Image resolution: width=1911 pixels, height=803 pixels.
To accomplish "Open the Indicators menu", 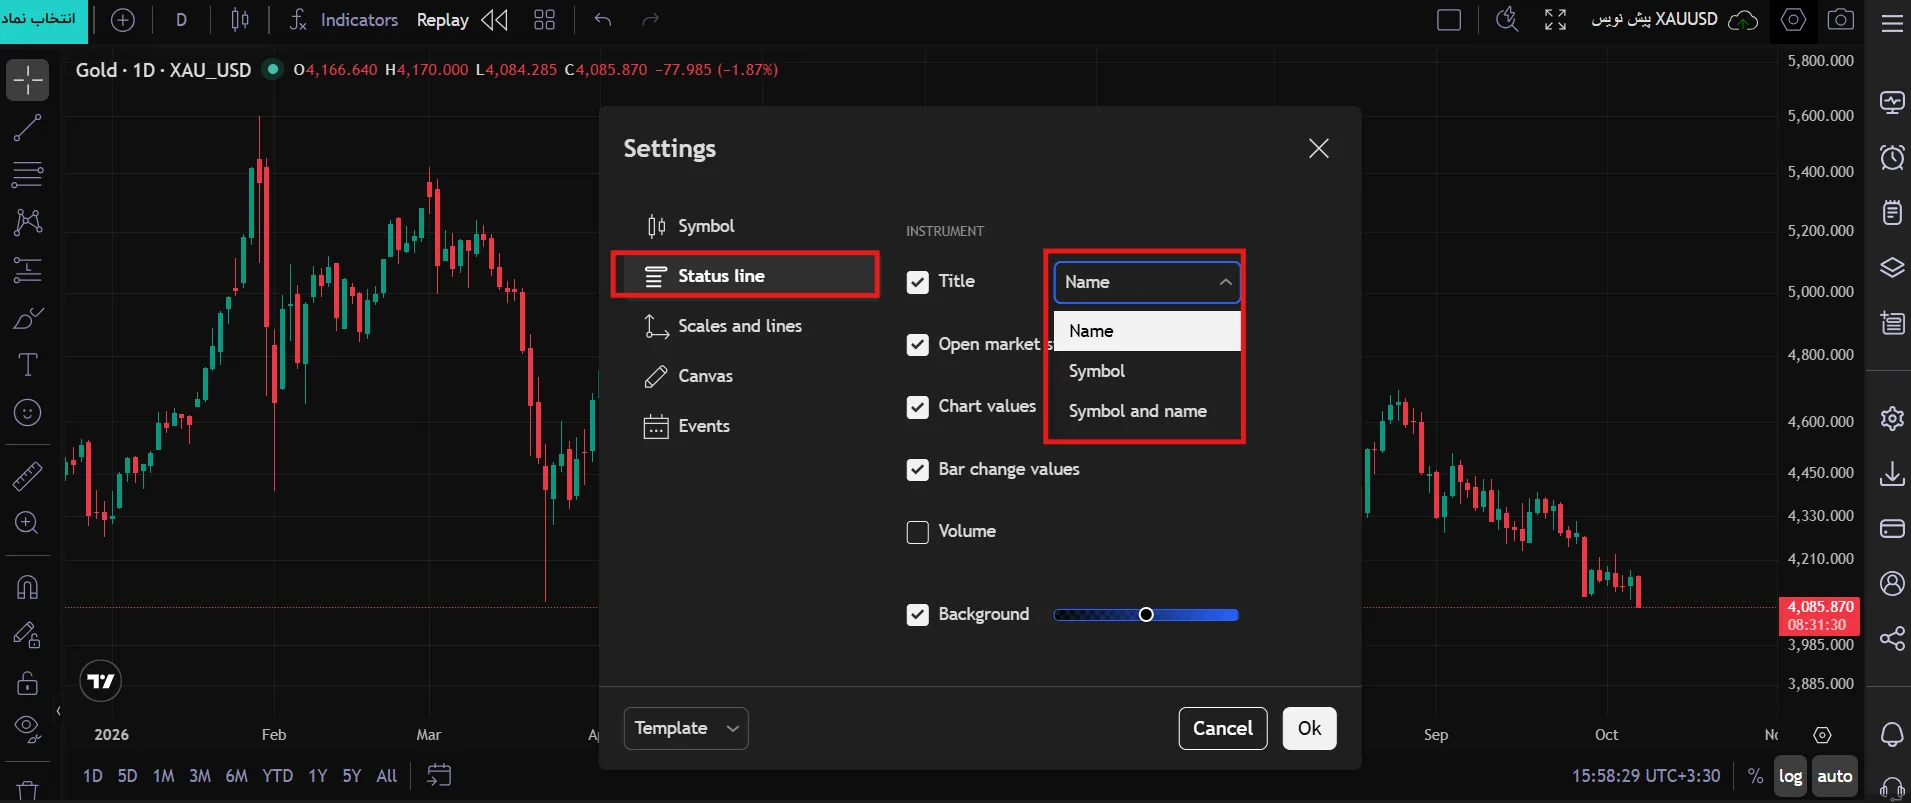I will pos(343,20).
